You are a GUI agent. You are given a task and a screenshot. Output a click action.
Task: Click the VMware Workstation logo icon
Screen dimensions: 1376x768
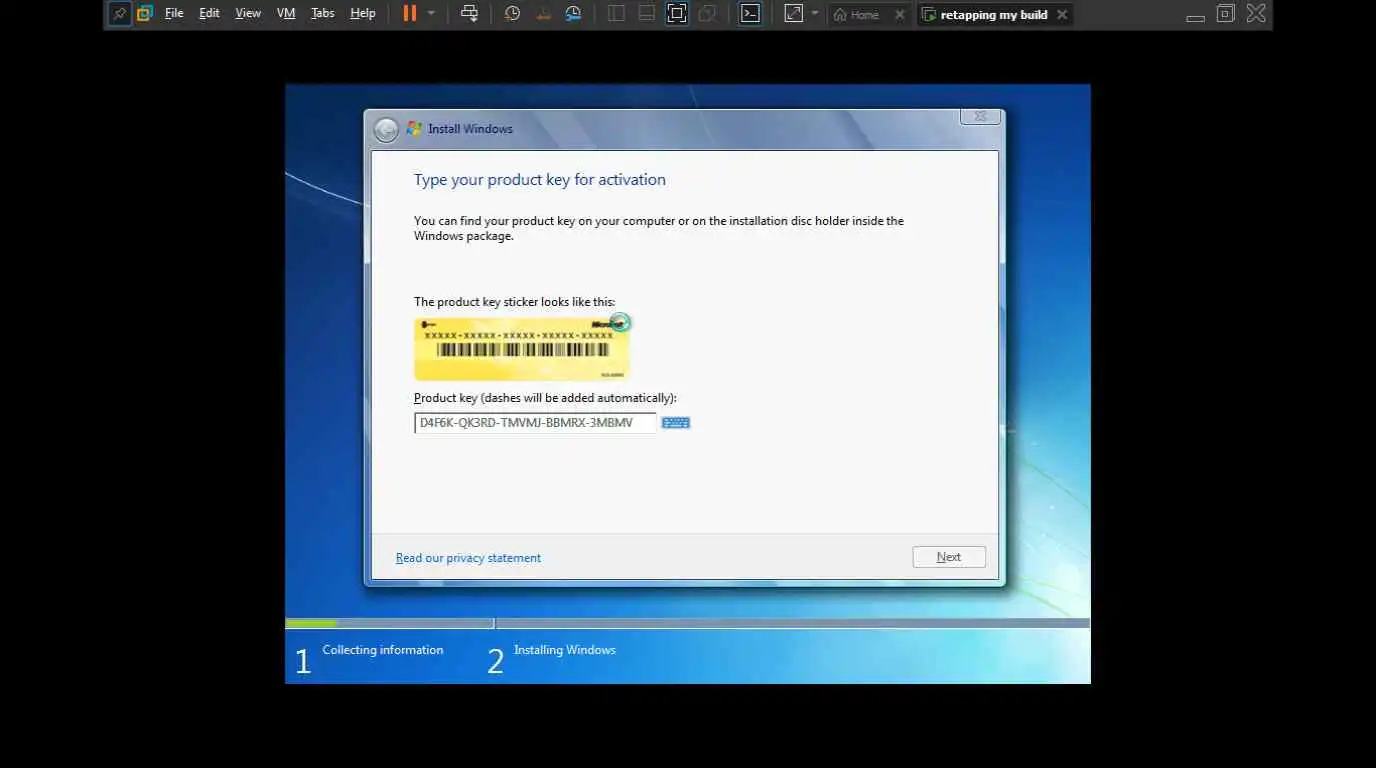point(145,14)
